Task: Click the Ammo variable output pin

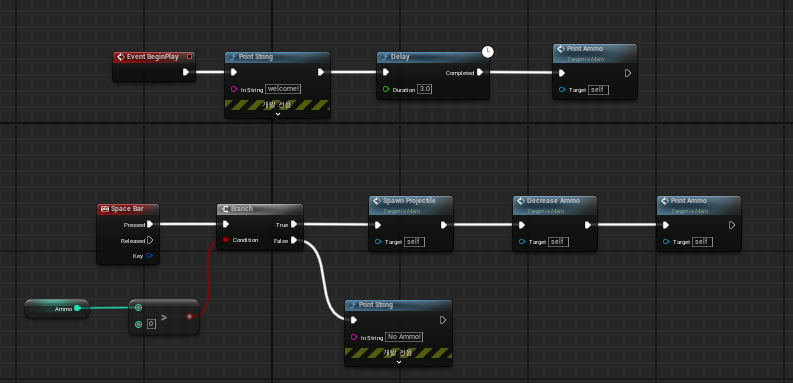Action: (x=77, y=308)
